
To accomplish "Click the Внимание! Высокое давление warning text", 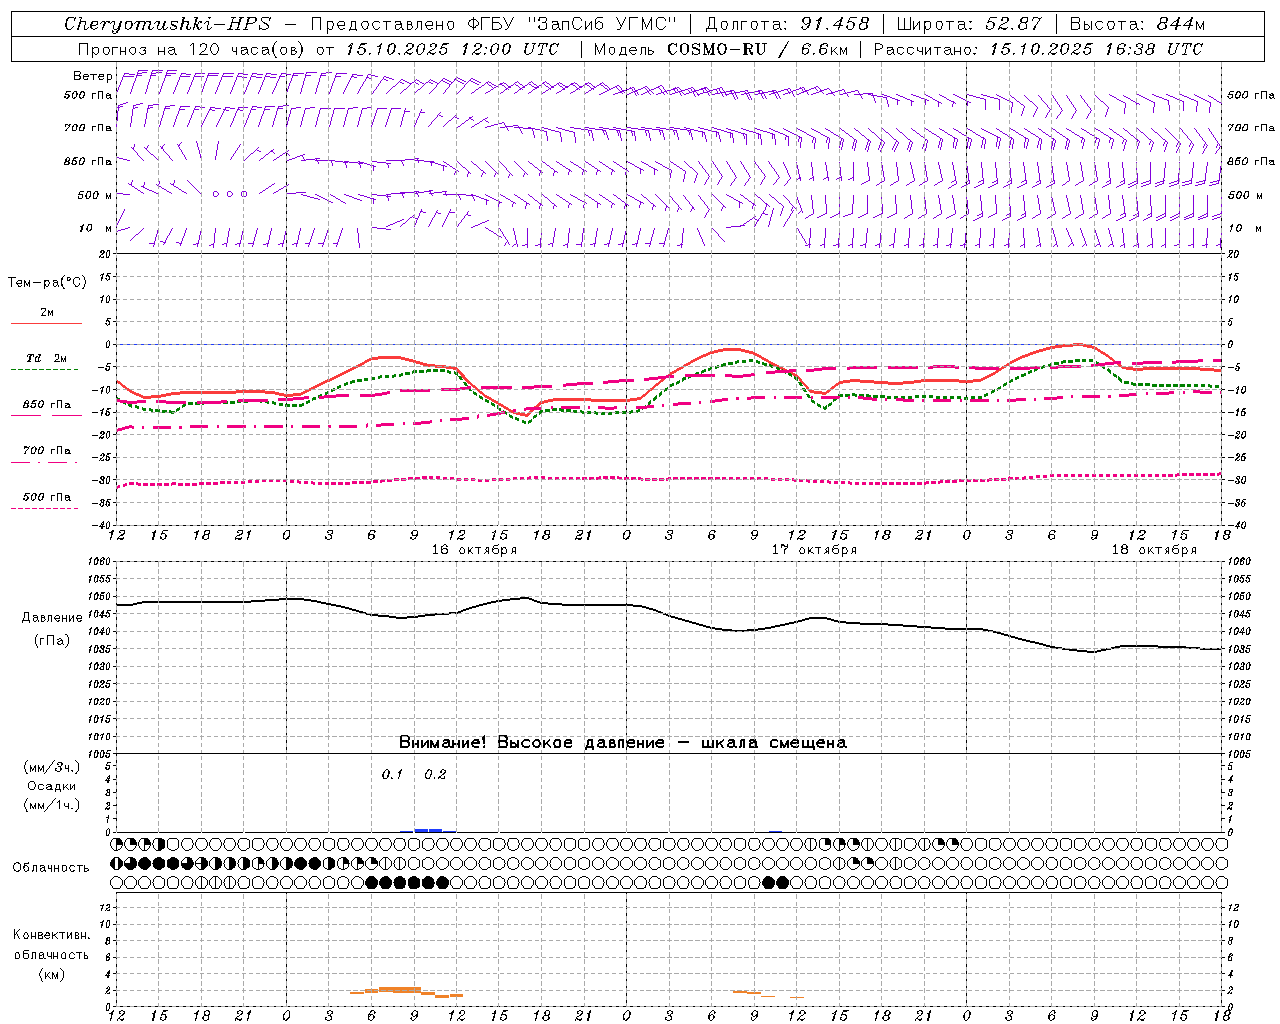I will coord(623,742).
